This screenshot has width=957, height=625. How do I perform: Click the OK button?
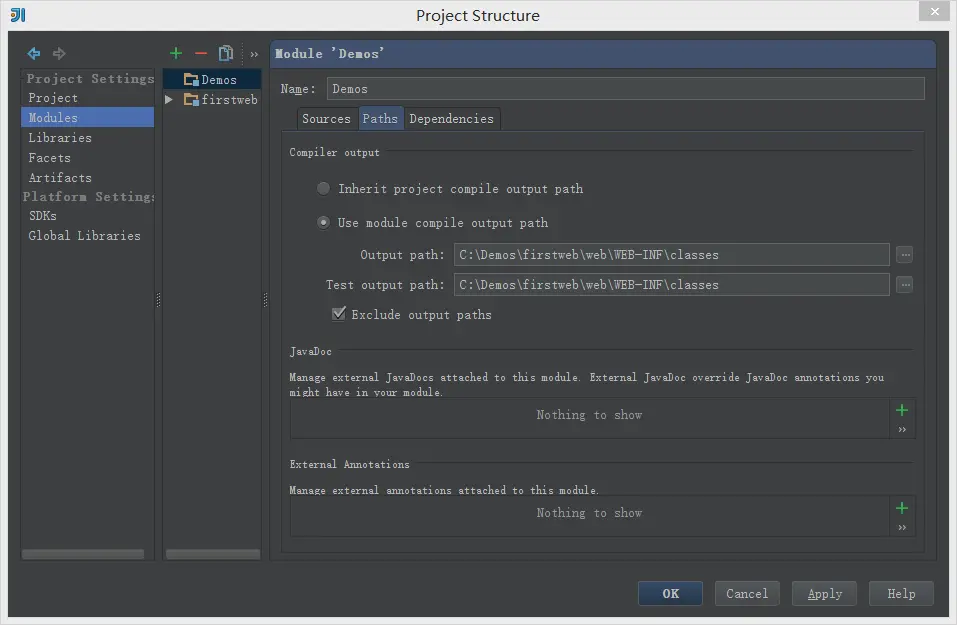(x=670, y=593)
